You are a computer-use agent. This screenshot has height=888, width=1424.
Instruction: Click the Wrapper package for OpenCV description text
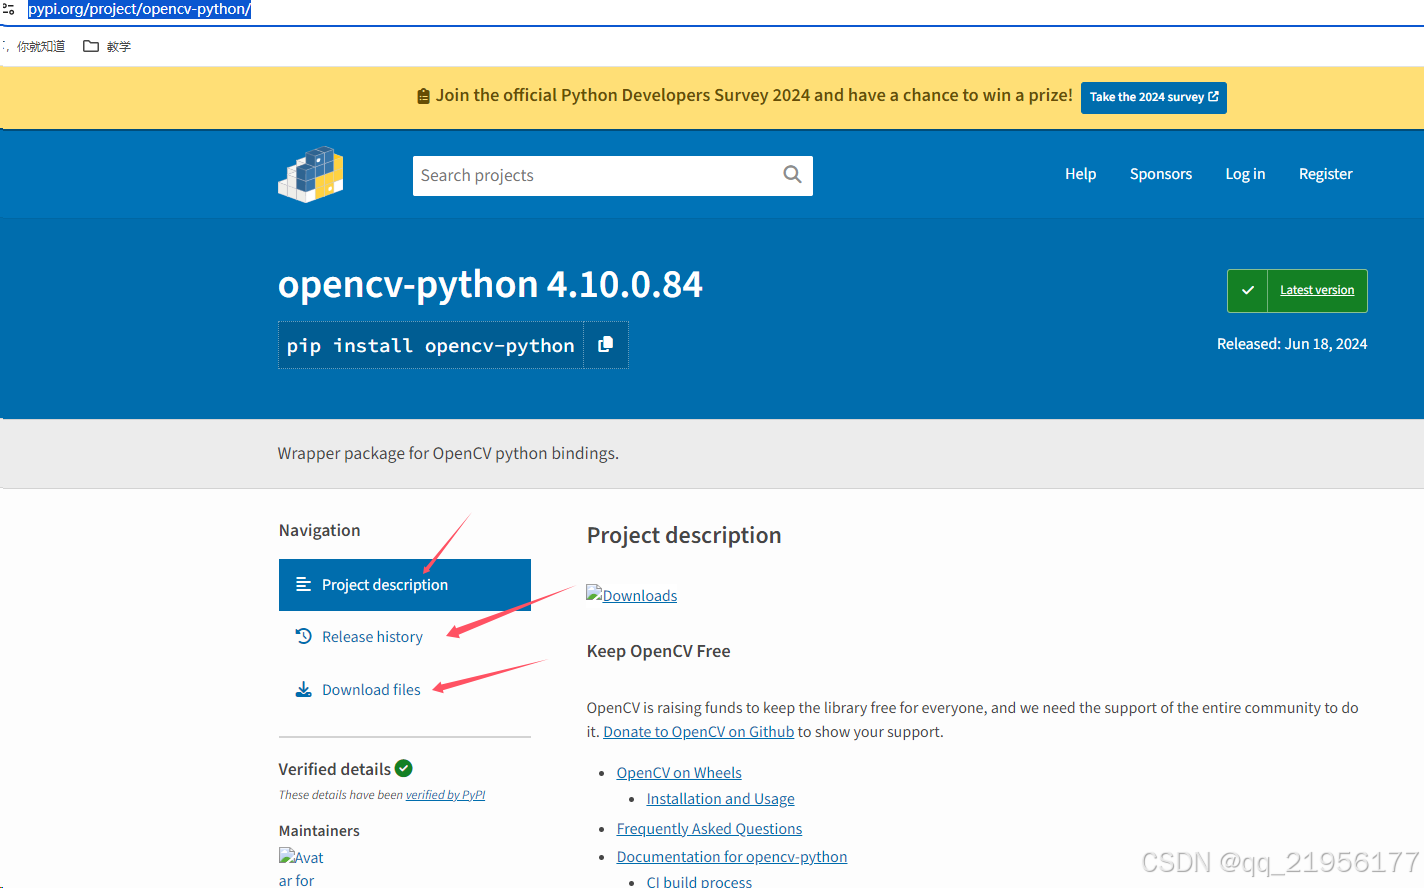[x=448, y=453]
